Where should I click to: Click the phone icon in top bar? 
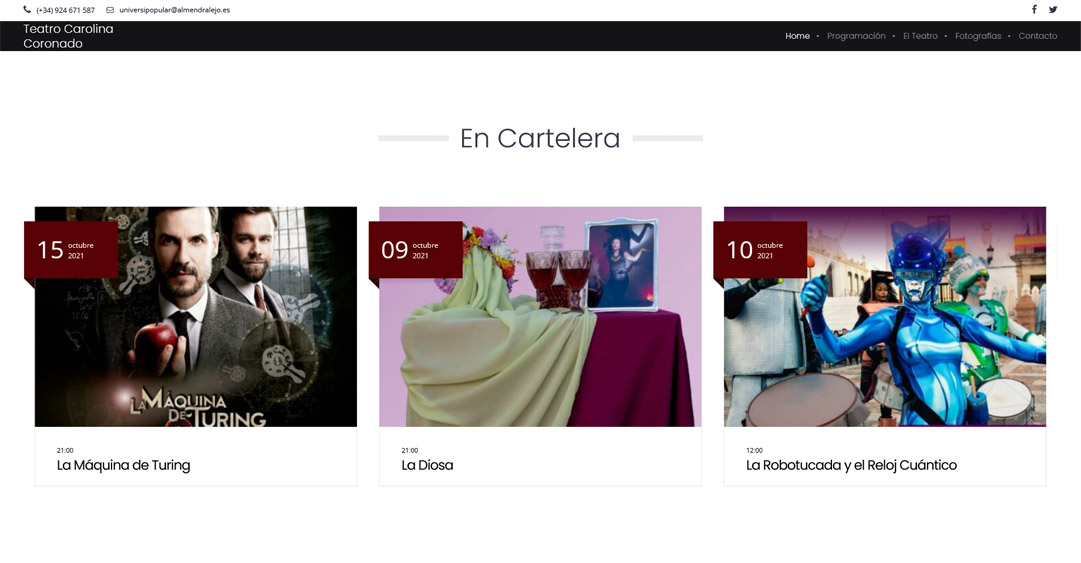pyautogui.click(x=27, y=10)
